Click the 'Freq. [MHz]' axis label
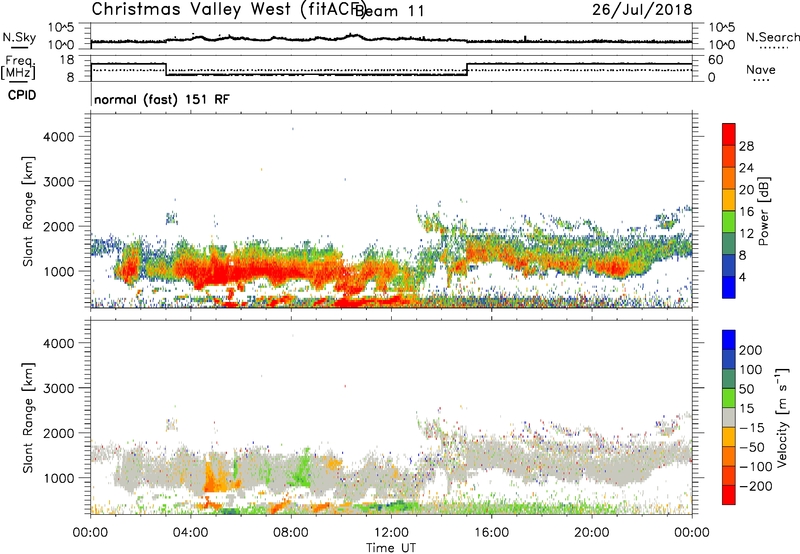This screenshot has height=554, width=800. coord(18,67)
